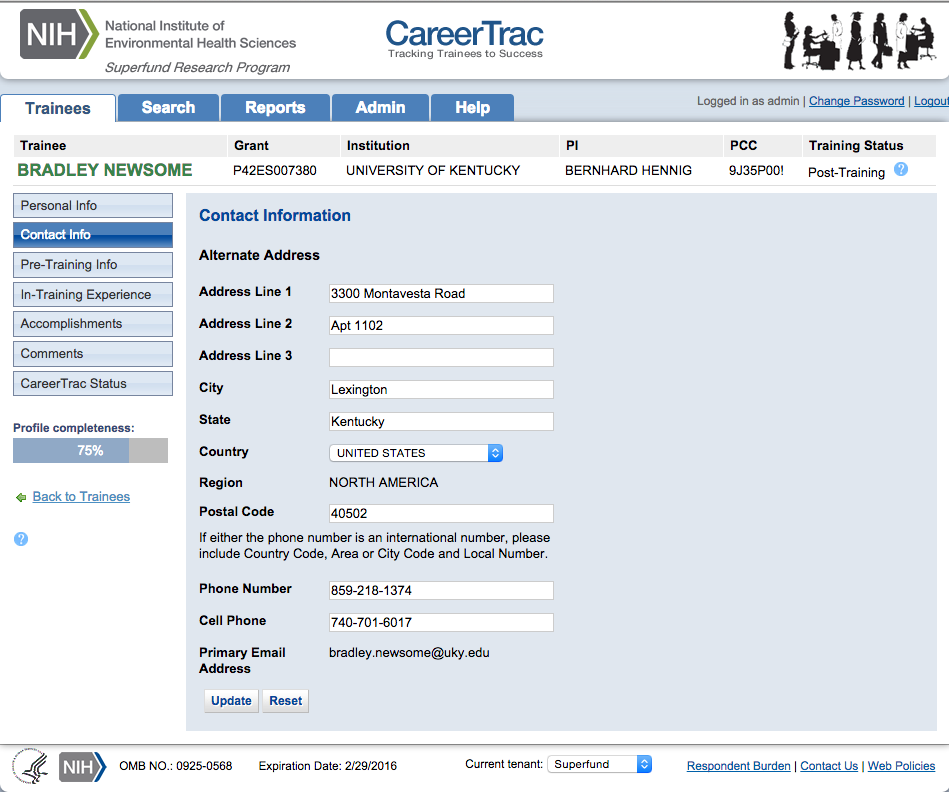
Task: Click the email bradley.newsome@uky.edu
Action: (x=409, y=653)
